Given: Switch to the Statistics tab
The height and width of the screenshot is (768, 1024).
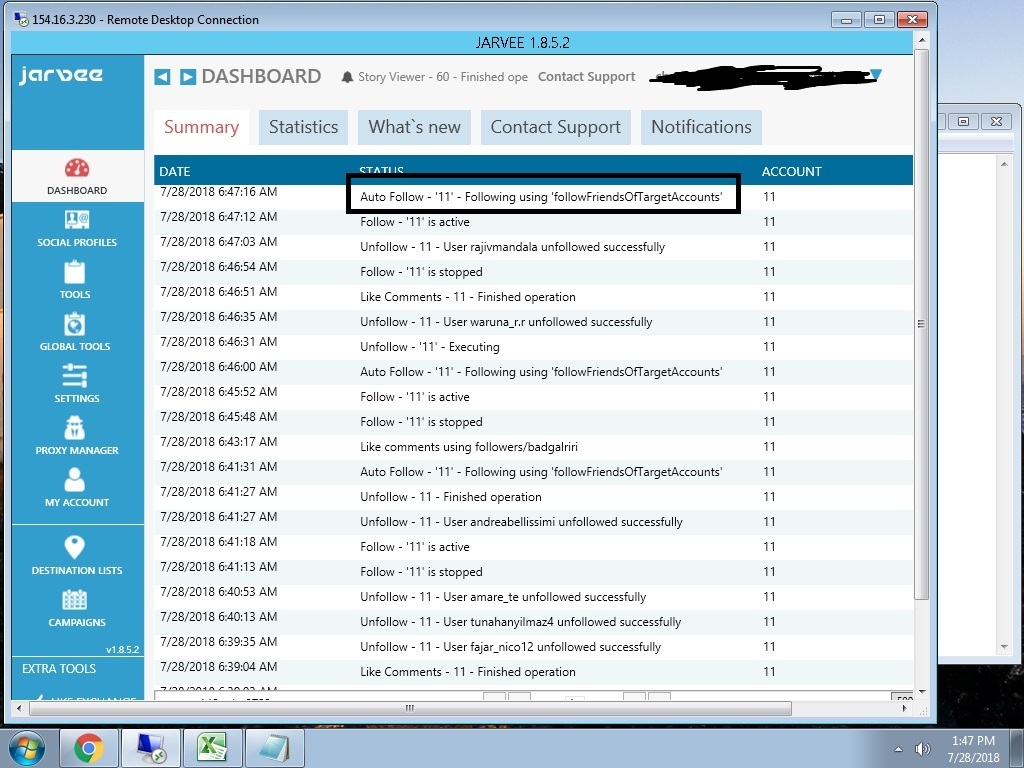Looking at the screenshot, I should pos(304,127).
